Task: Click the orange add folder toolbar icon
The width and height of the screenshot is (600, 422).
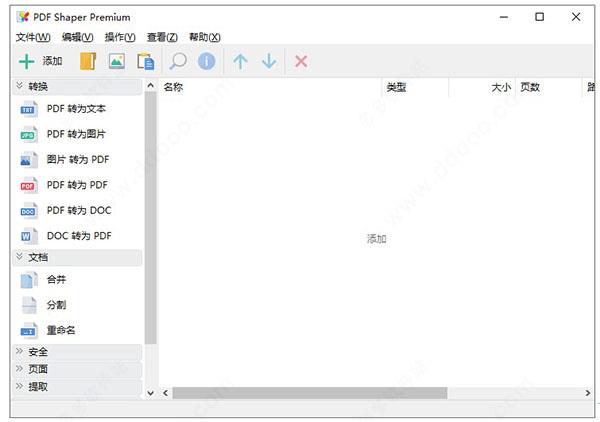Action: click(88, 61)
